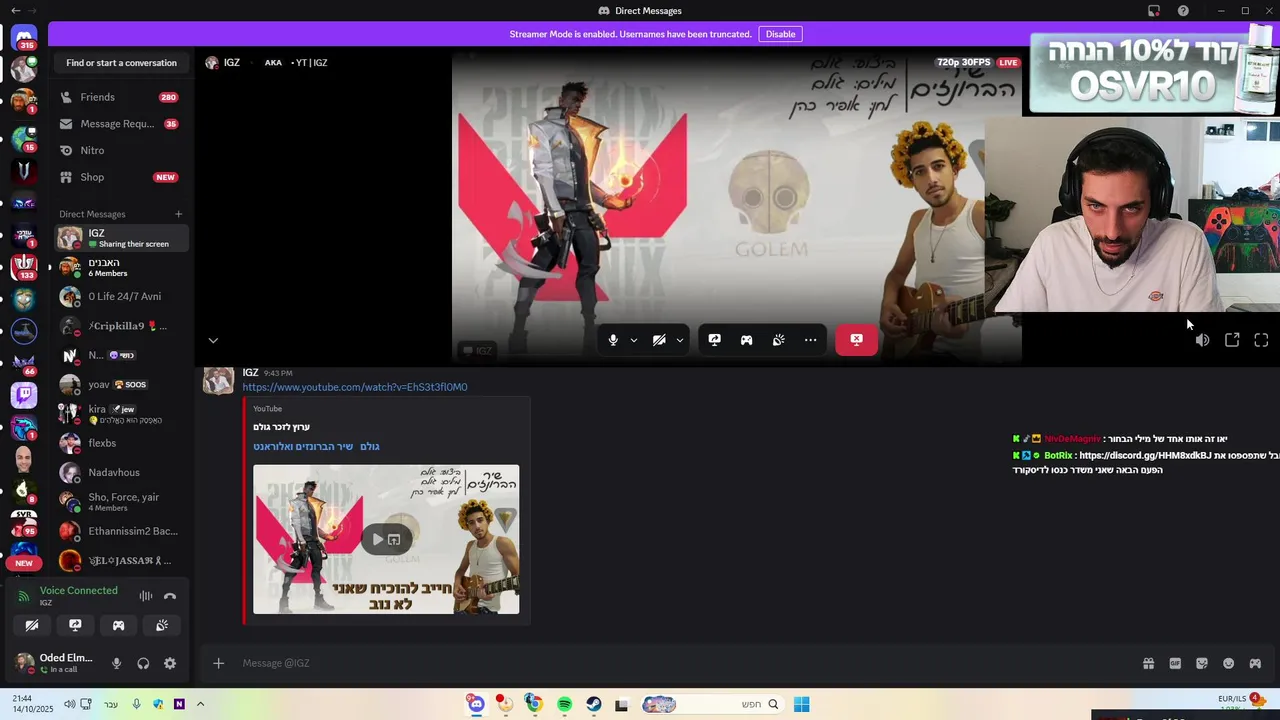This screenshot has width=1280, height=720.
Task: Open האבנים group with 6 Members
Action: pos(121,267)
